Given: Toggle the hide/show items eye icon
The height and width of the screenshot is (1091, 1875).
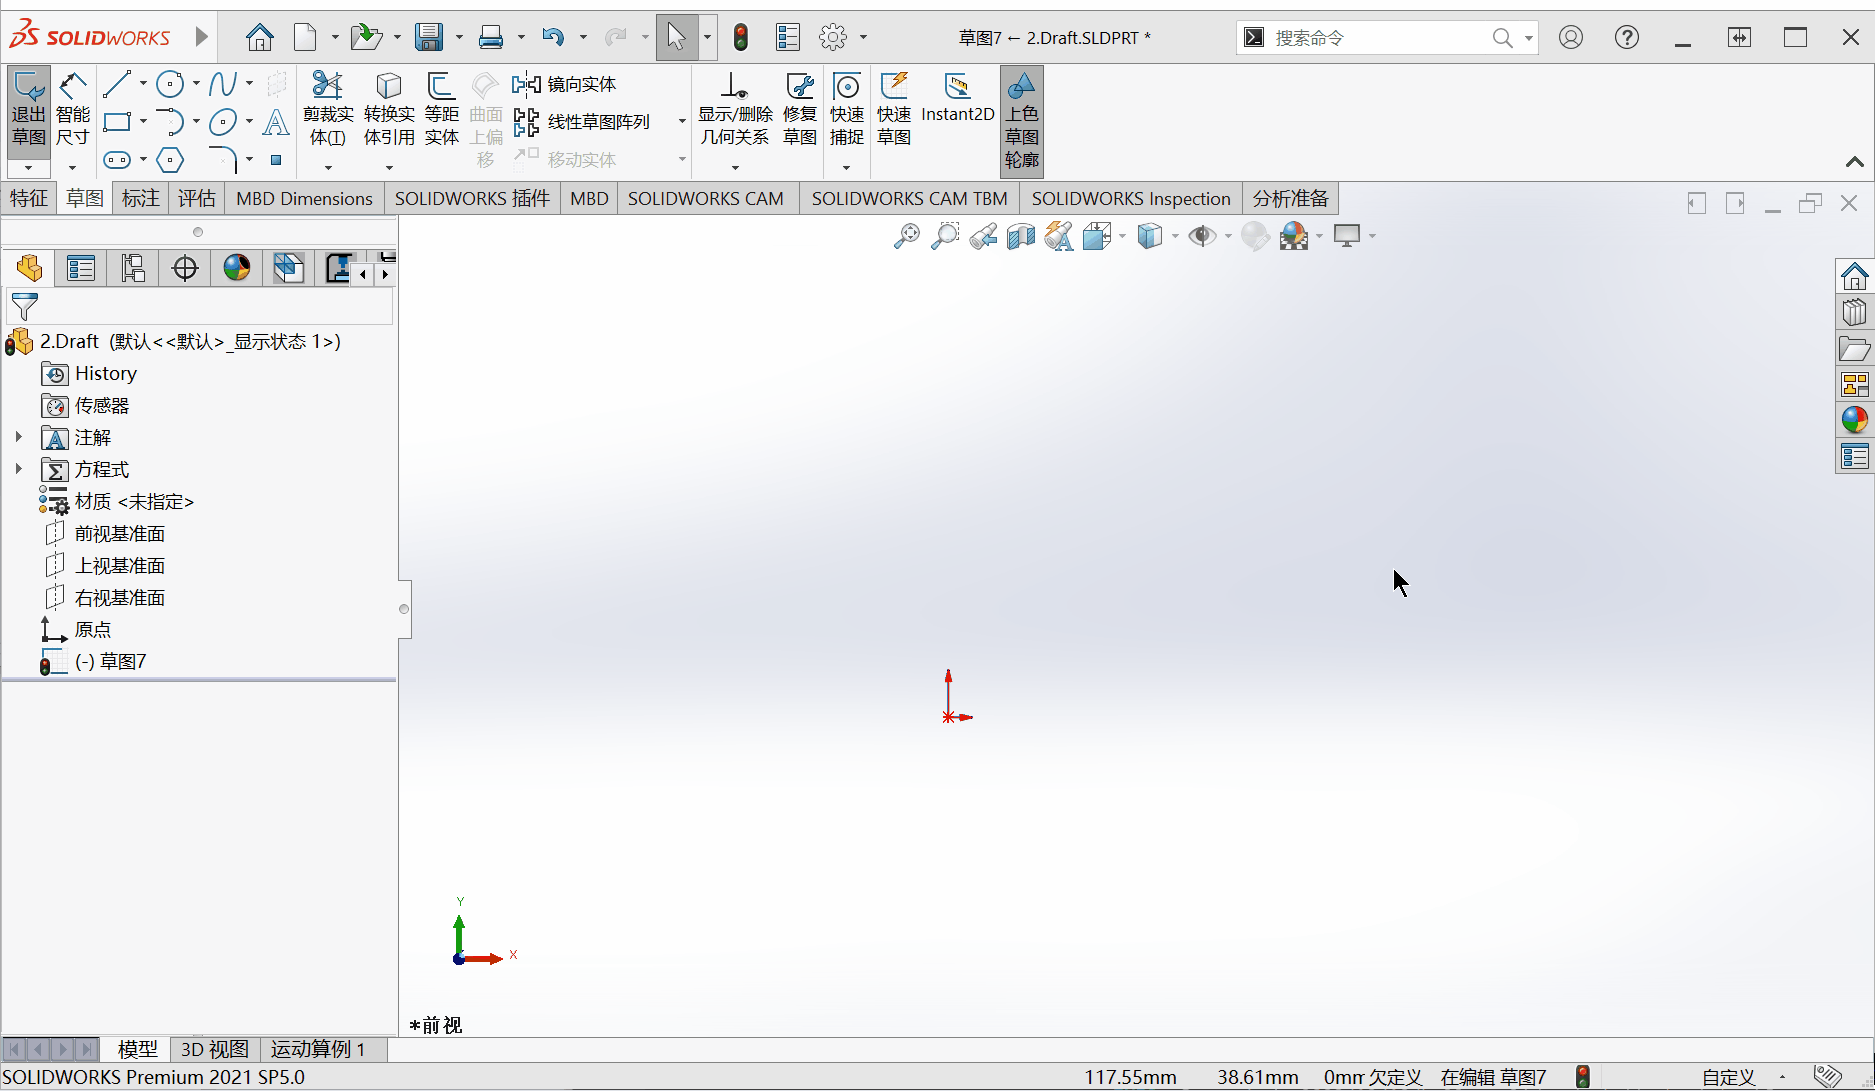Looking at the screenshot, I should (x=1202, y=236).
